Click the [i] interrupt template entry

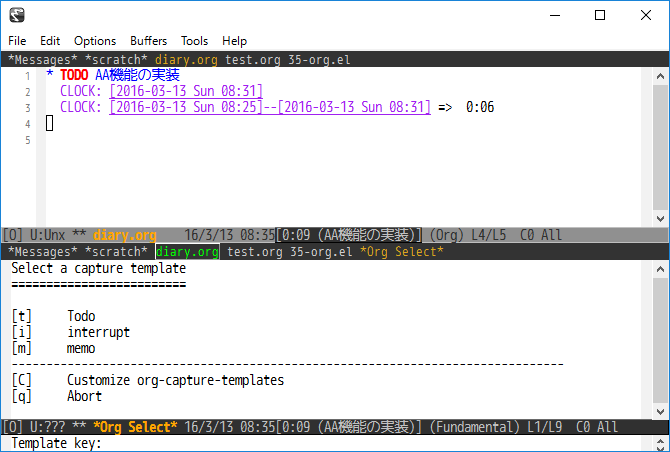click(x=71, y=332)
